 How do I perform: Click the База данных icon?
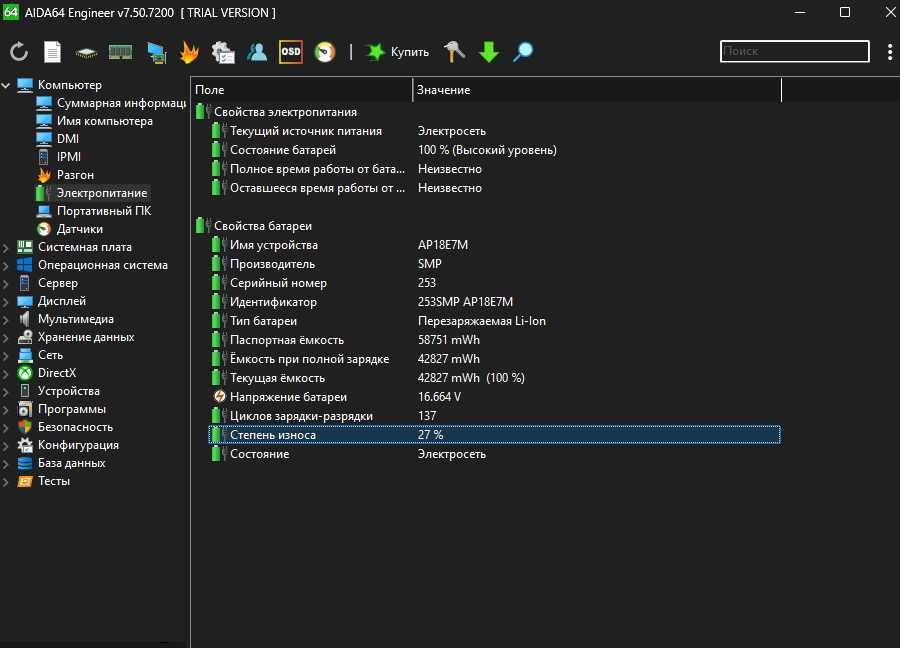coord(25,463)
